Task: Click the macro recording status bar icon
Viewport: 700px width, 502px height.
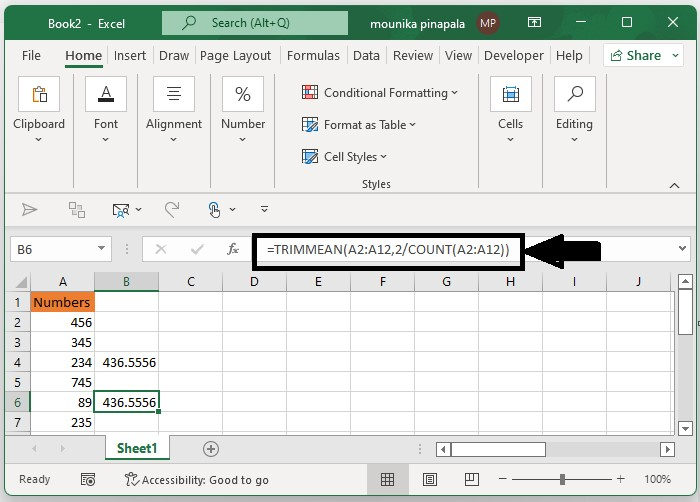Action: [x=88, y=480]
